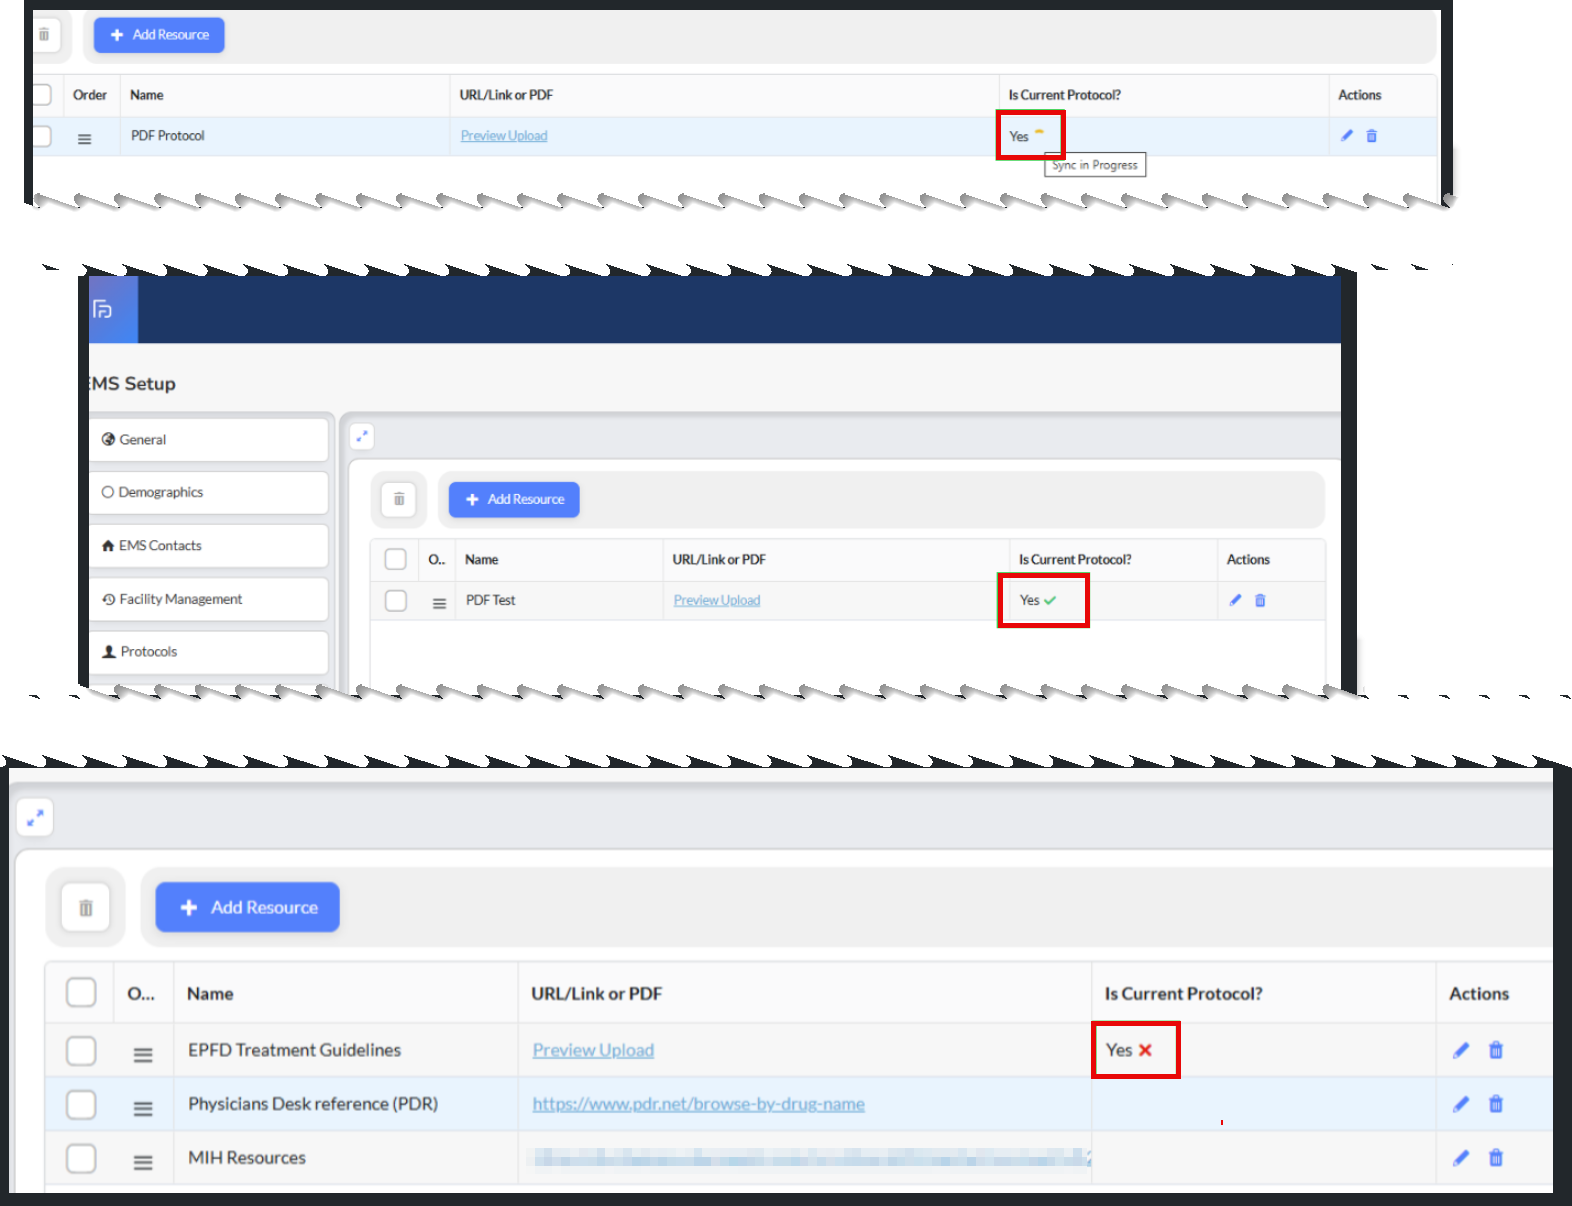Open the Protocols section in sidebar
The width and height of the screenshot is (1572, 1206).
[149, 652]
